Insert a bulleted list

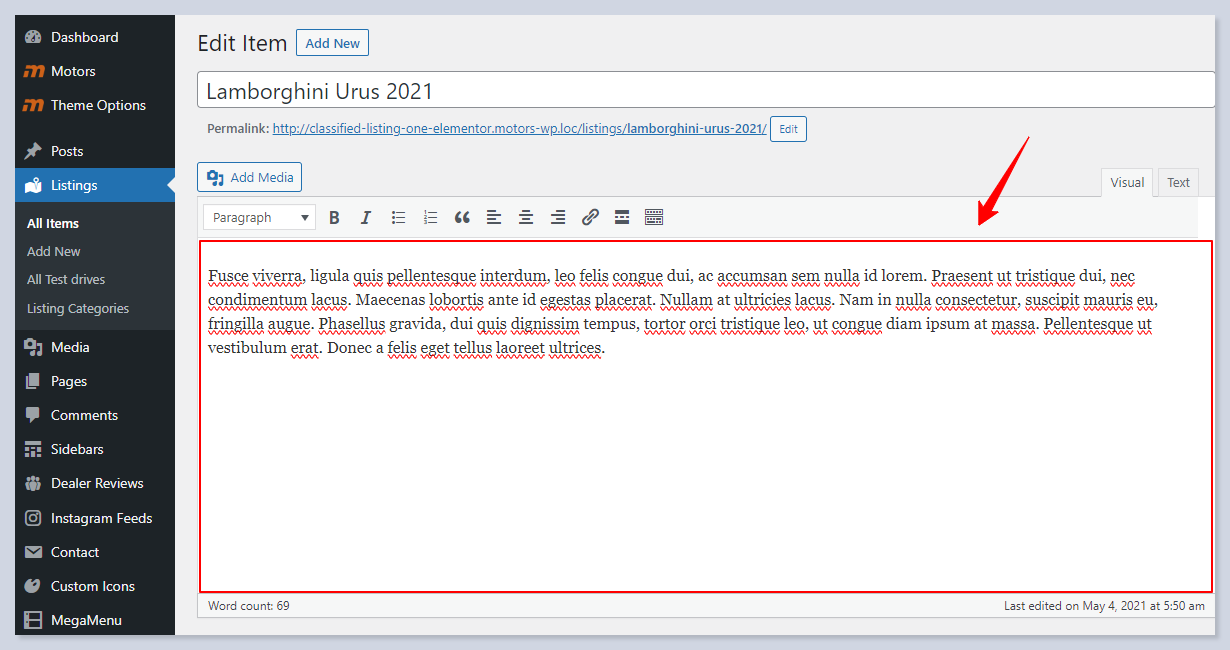coord(398,217)
